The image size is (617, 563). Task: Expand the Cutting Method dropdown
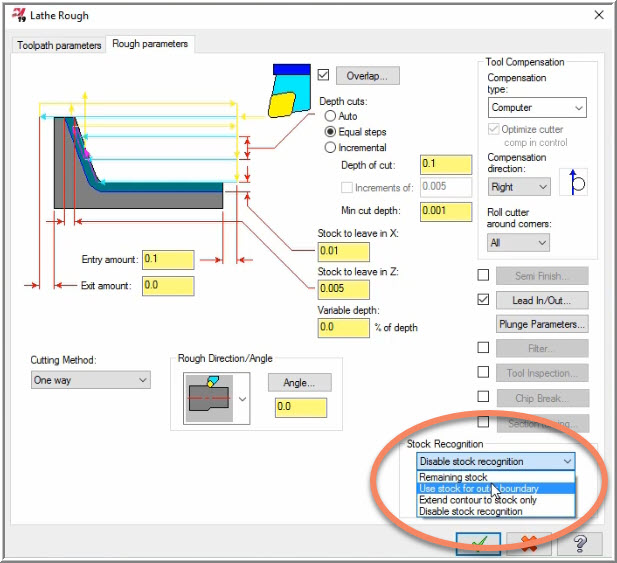point(90,380)
